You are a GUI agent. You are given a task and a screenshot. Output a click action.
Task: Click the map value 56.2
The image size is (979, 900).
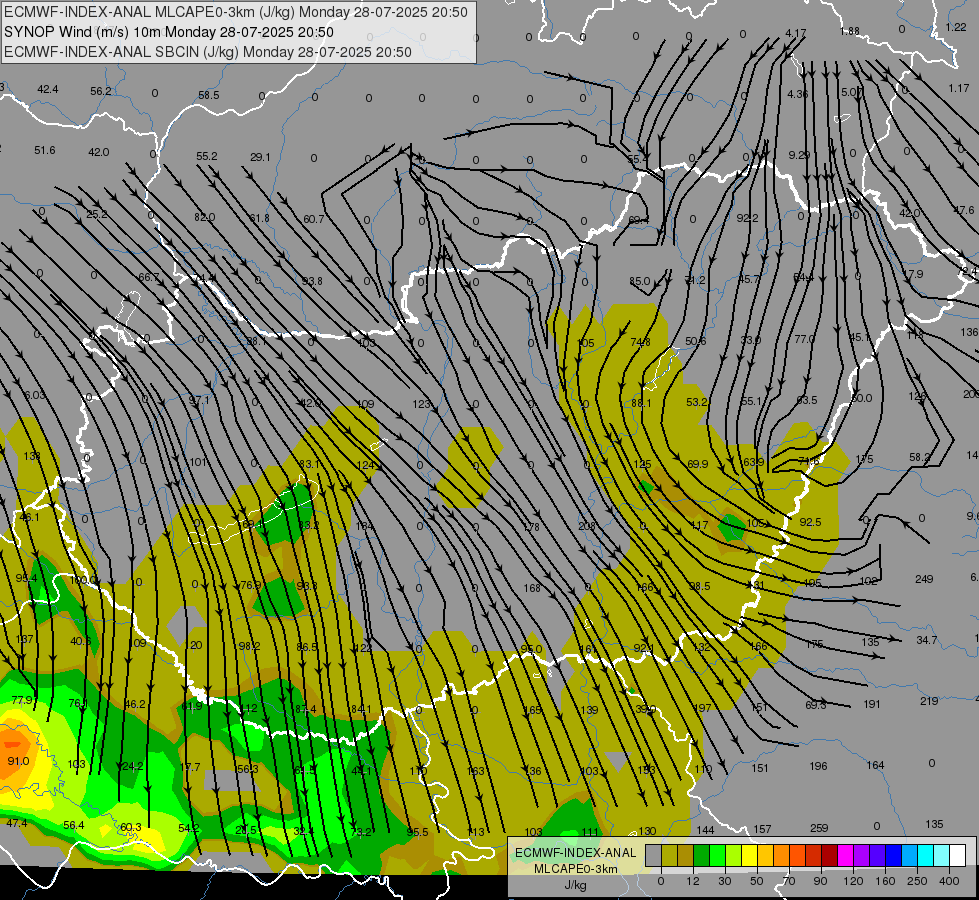[101, 91]
